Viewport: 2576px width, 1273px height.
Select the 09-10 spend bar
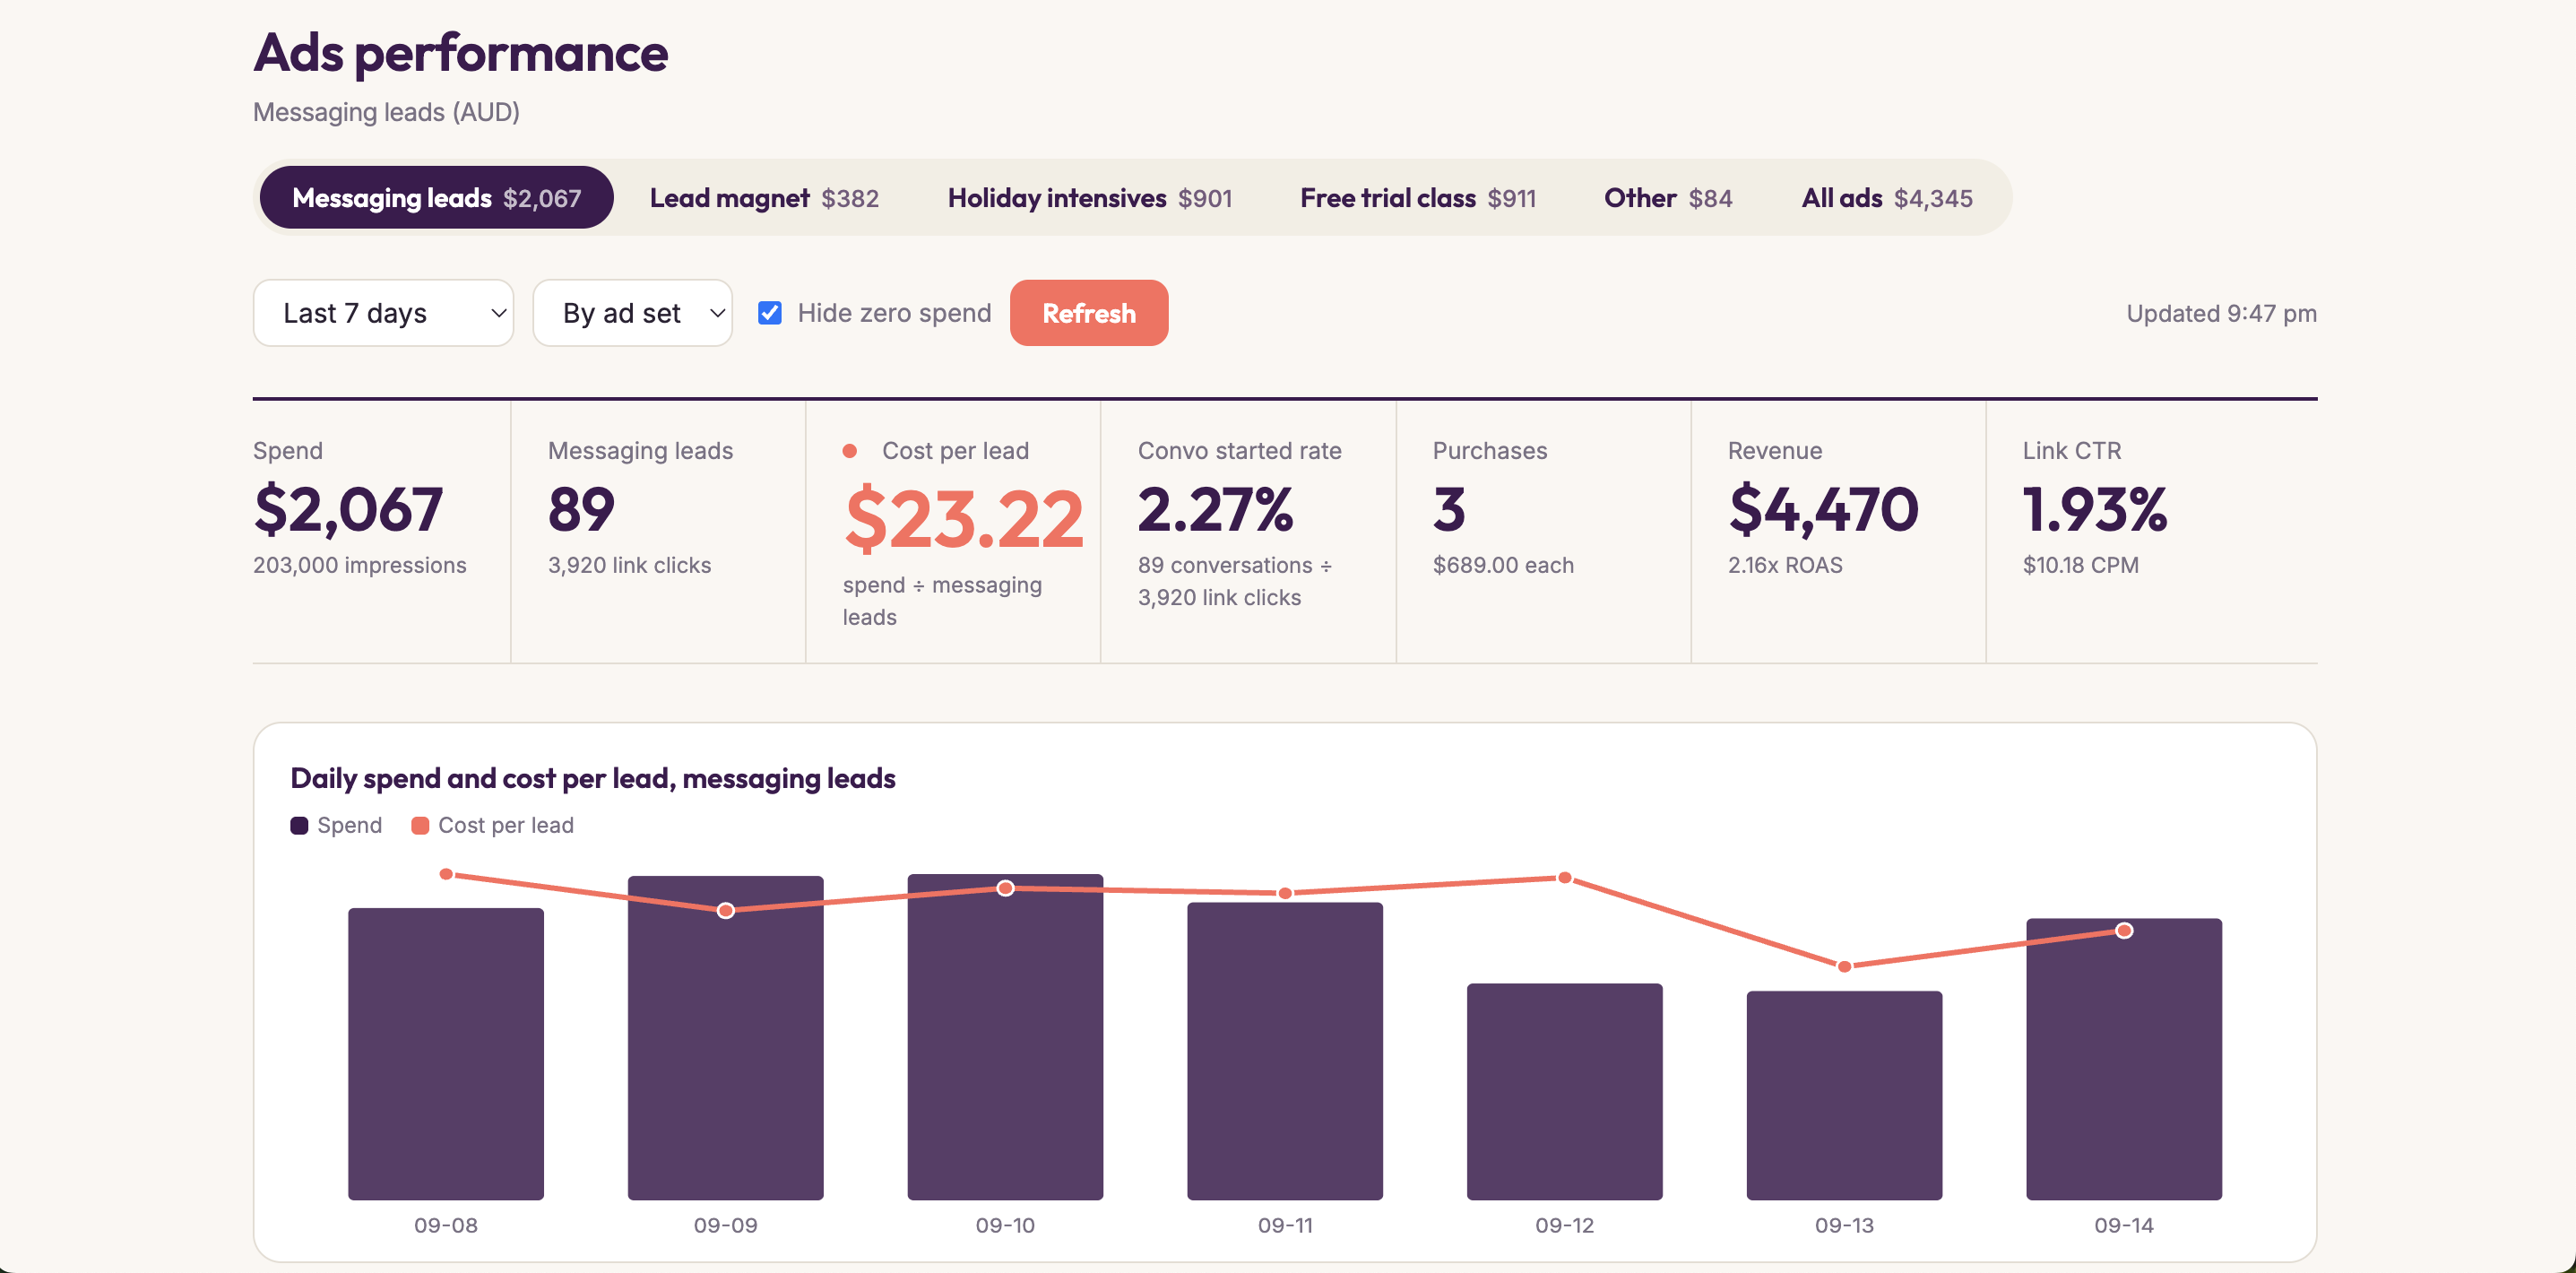coord(1005,1037)
